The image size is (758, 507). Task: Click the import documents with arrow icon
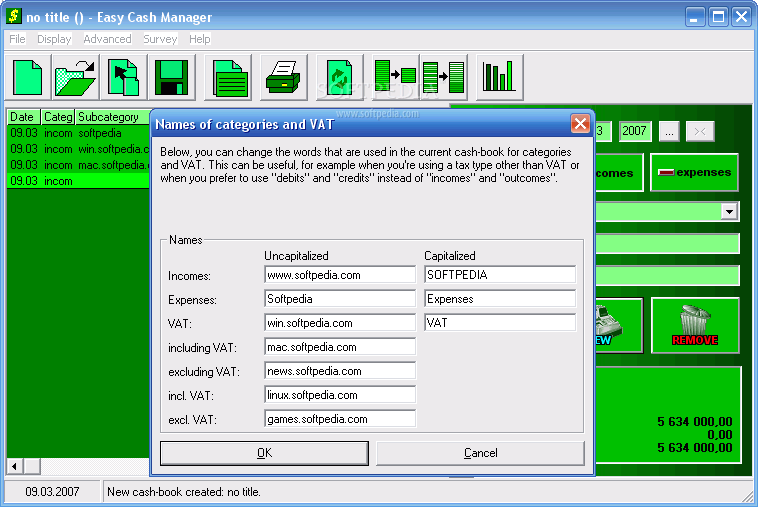coord(124,77)
